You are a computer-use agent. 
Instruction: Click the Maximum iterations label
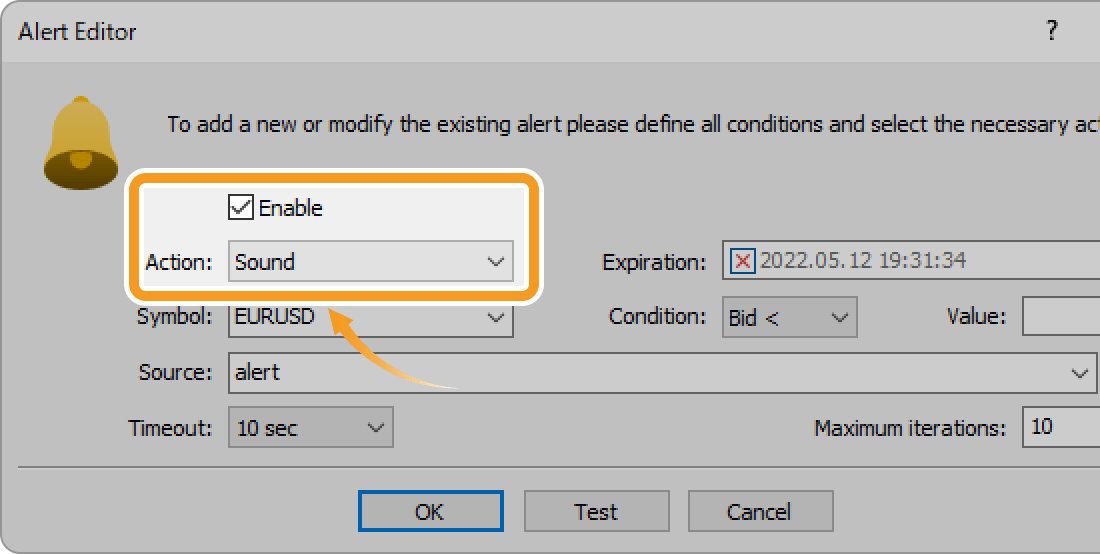click(910, 429)
